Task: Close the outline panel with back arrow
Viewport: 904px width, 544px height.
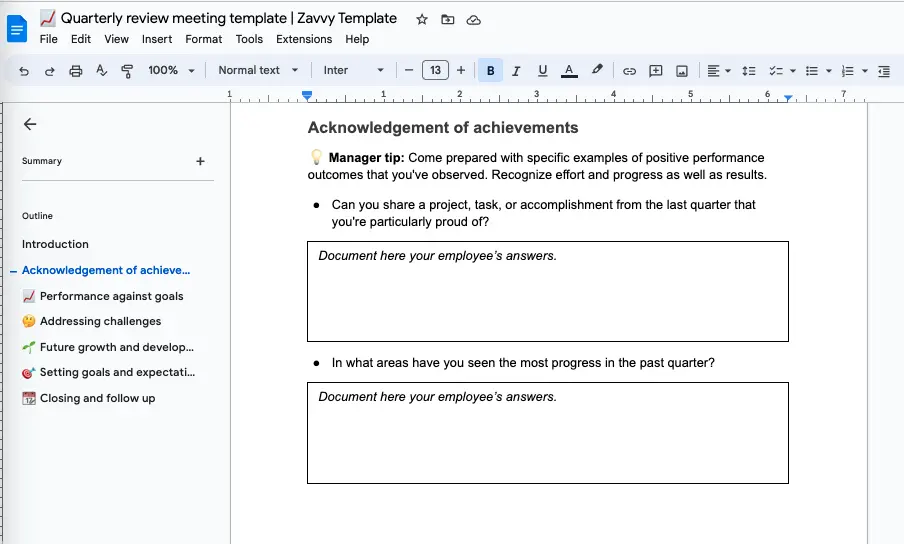Action: coord(30,124)
